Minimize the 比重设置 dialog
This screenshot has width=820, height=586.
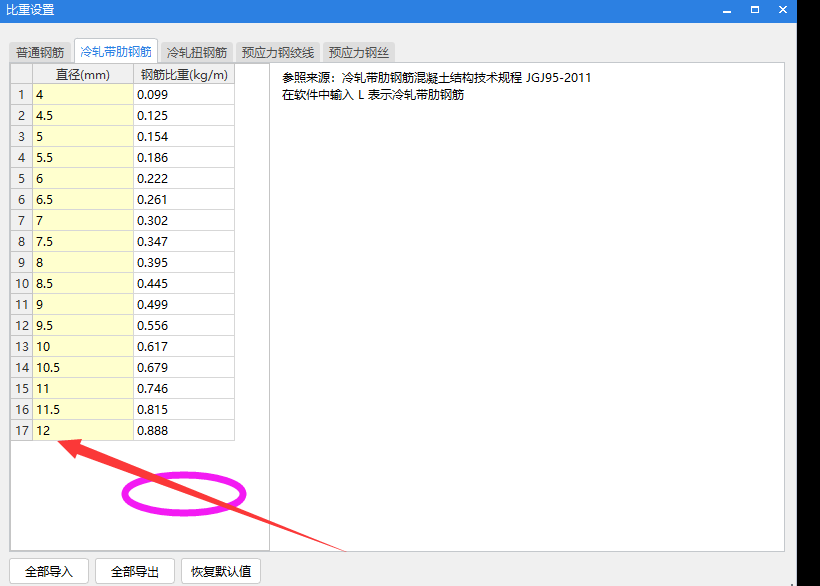[x=726, y=9]
